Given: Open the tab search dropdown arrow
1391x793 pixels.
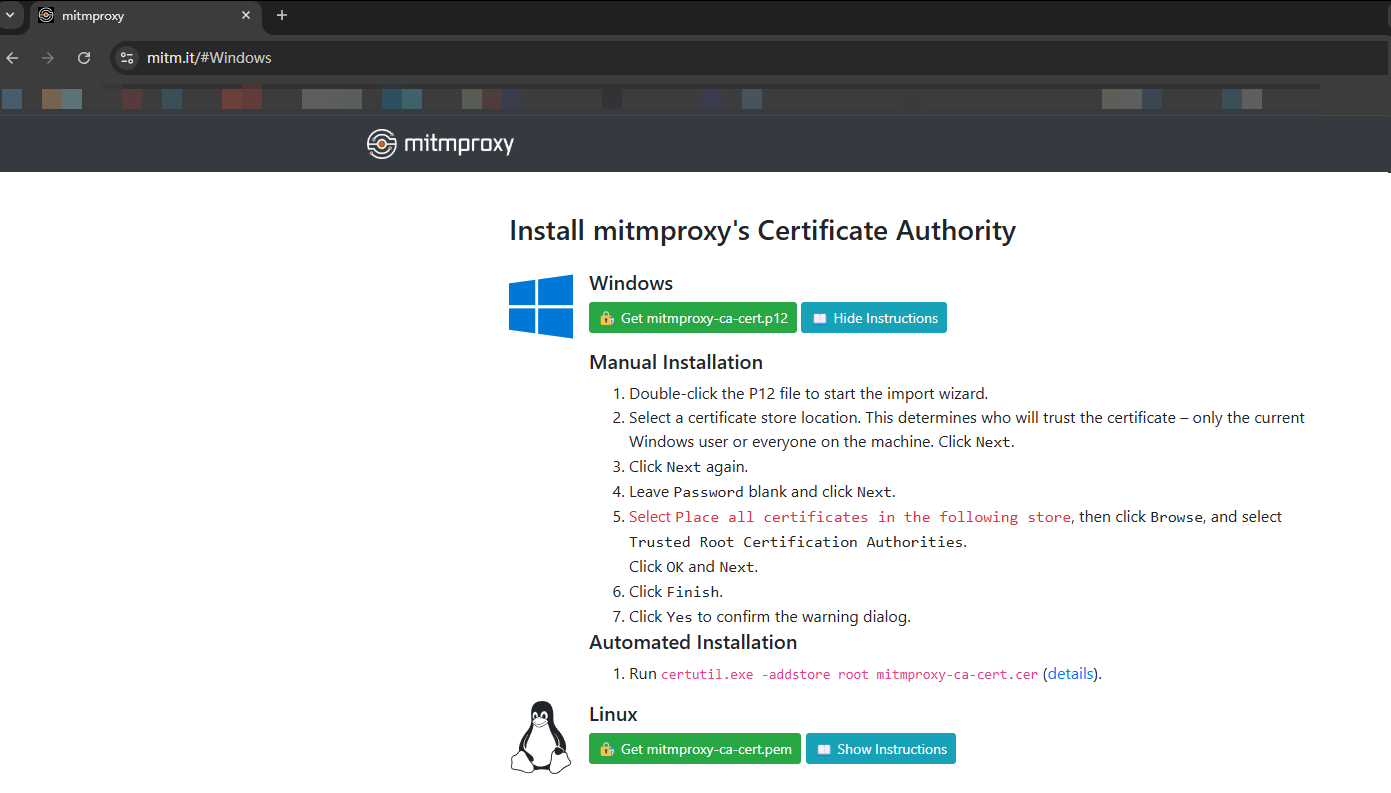Looking at the screenshot, I should click(x=9, y=15).
